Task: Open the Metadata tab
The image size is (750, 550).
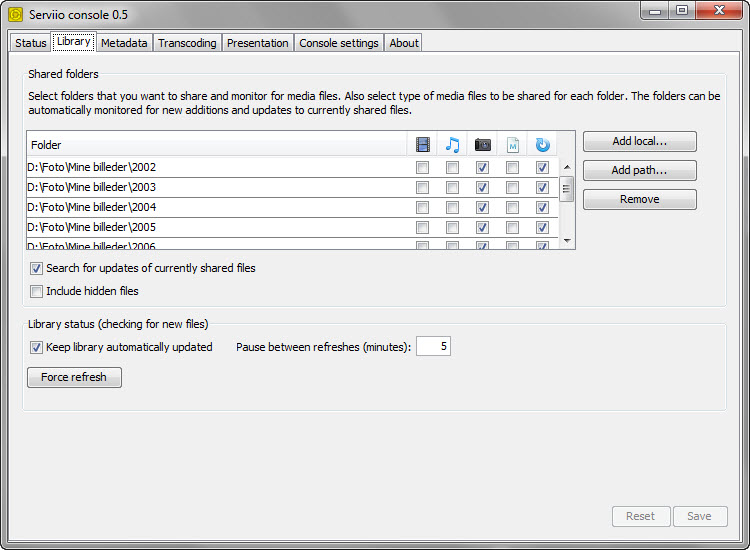Action: point(124,43)
